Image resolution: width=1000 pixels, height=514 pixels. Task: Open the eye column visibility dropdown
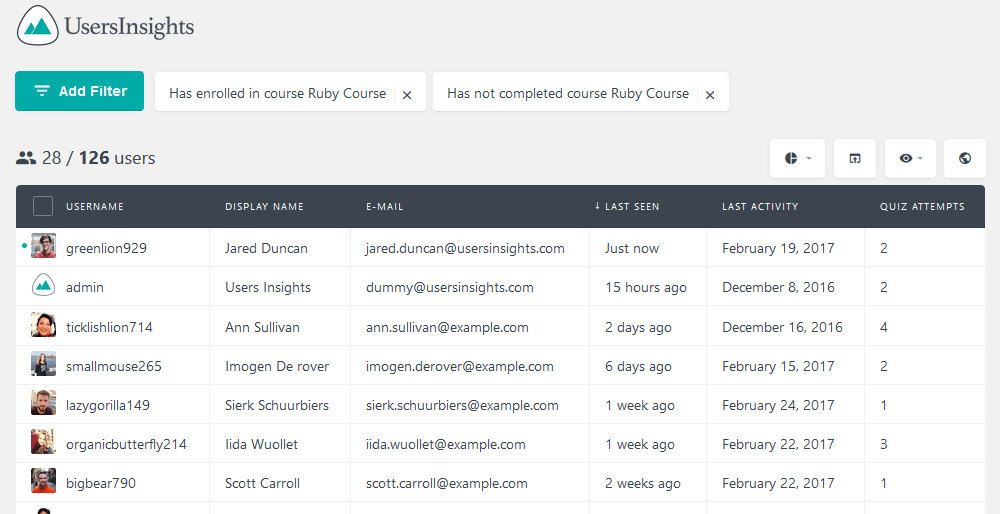(910, 158)
